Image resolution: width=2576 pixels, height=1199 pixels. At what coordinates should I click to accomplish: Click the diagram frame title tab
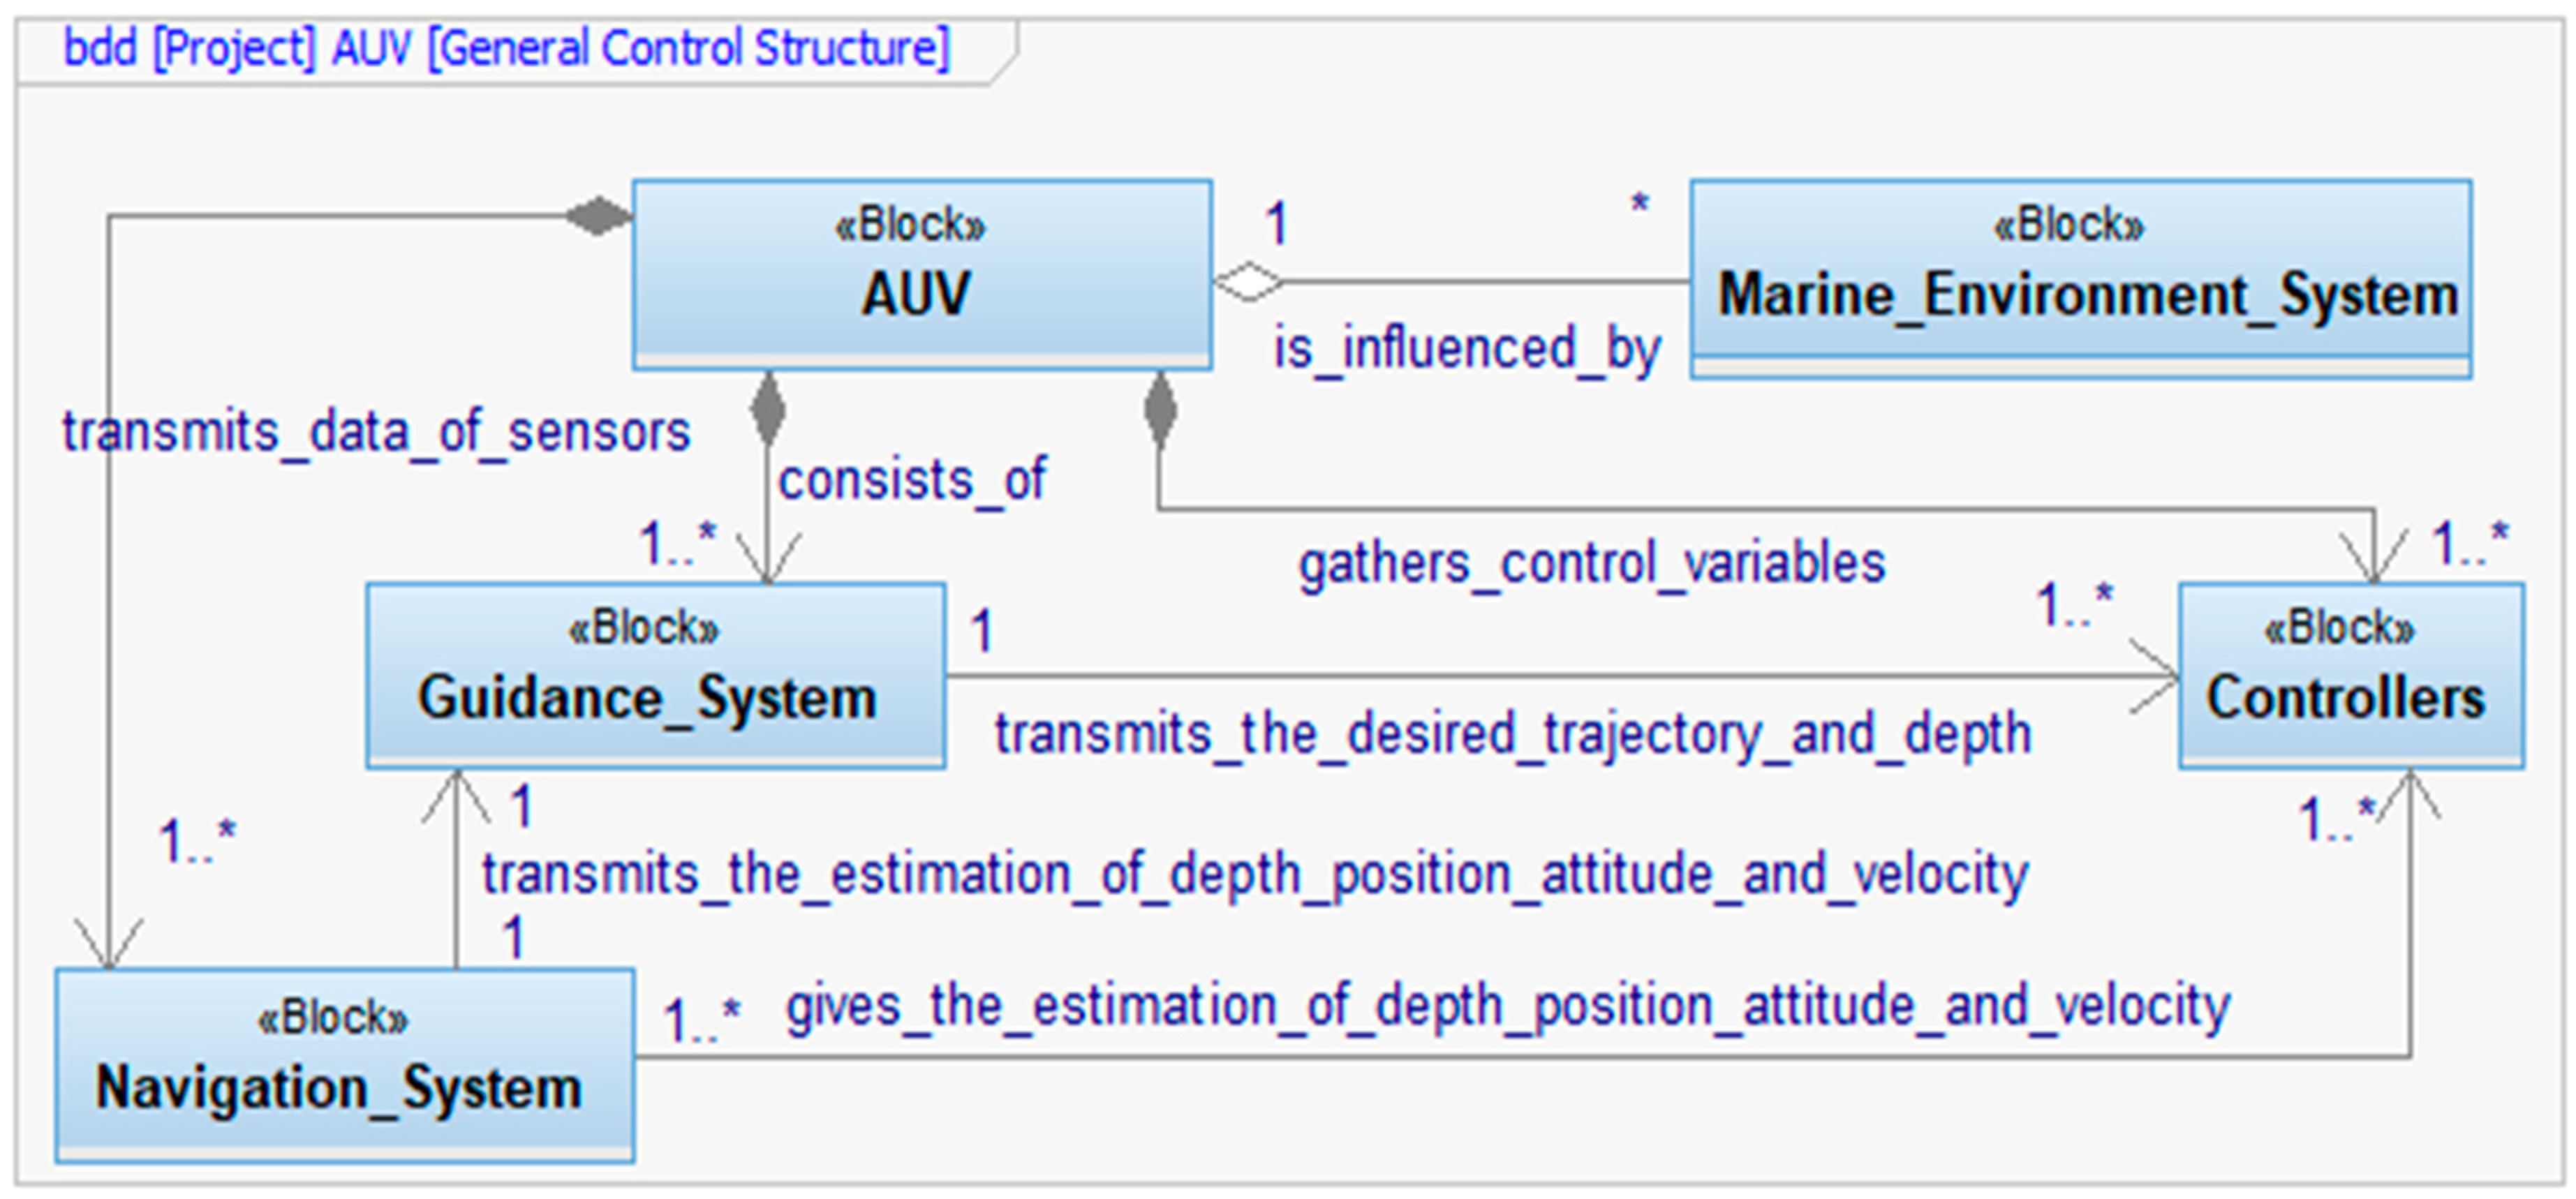506,48
